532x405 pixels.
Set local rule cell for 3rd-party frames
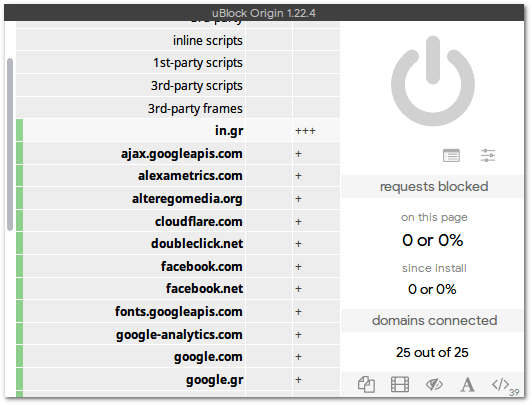point(317,109)
